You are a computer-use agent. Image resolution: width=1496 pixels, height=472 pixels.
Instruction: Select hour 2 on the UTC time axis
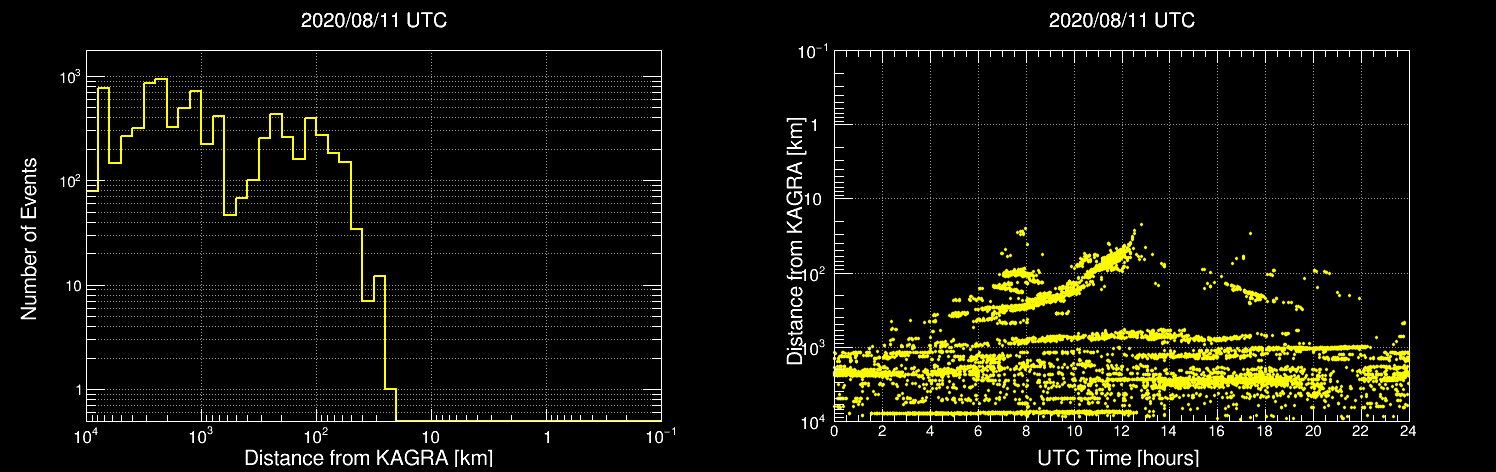coord(882,433)
